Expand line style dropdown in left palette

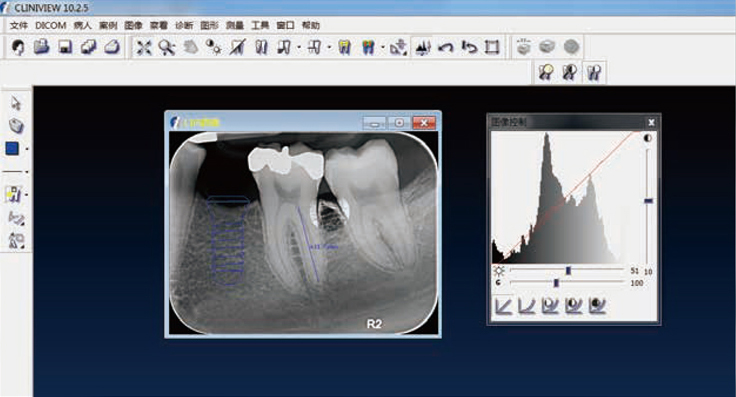tap(27, 172)
